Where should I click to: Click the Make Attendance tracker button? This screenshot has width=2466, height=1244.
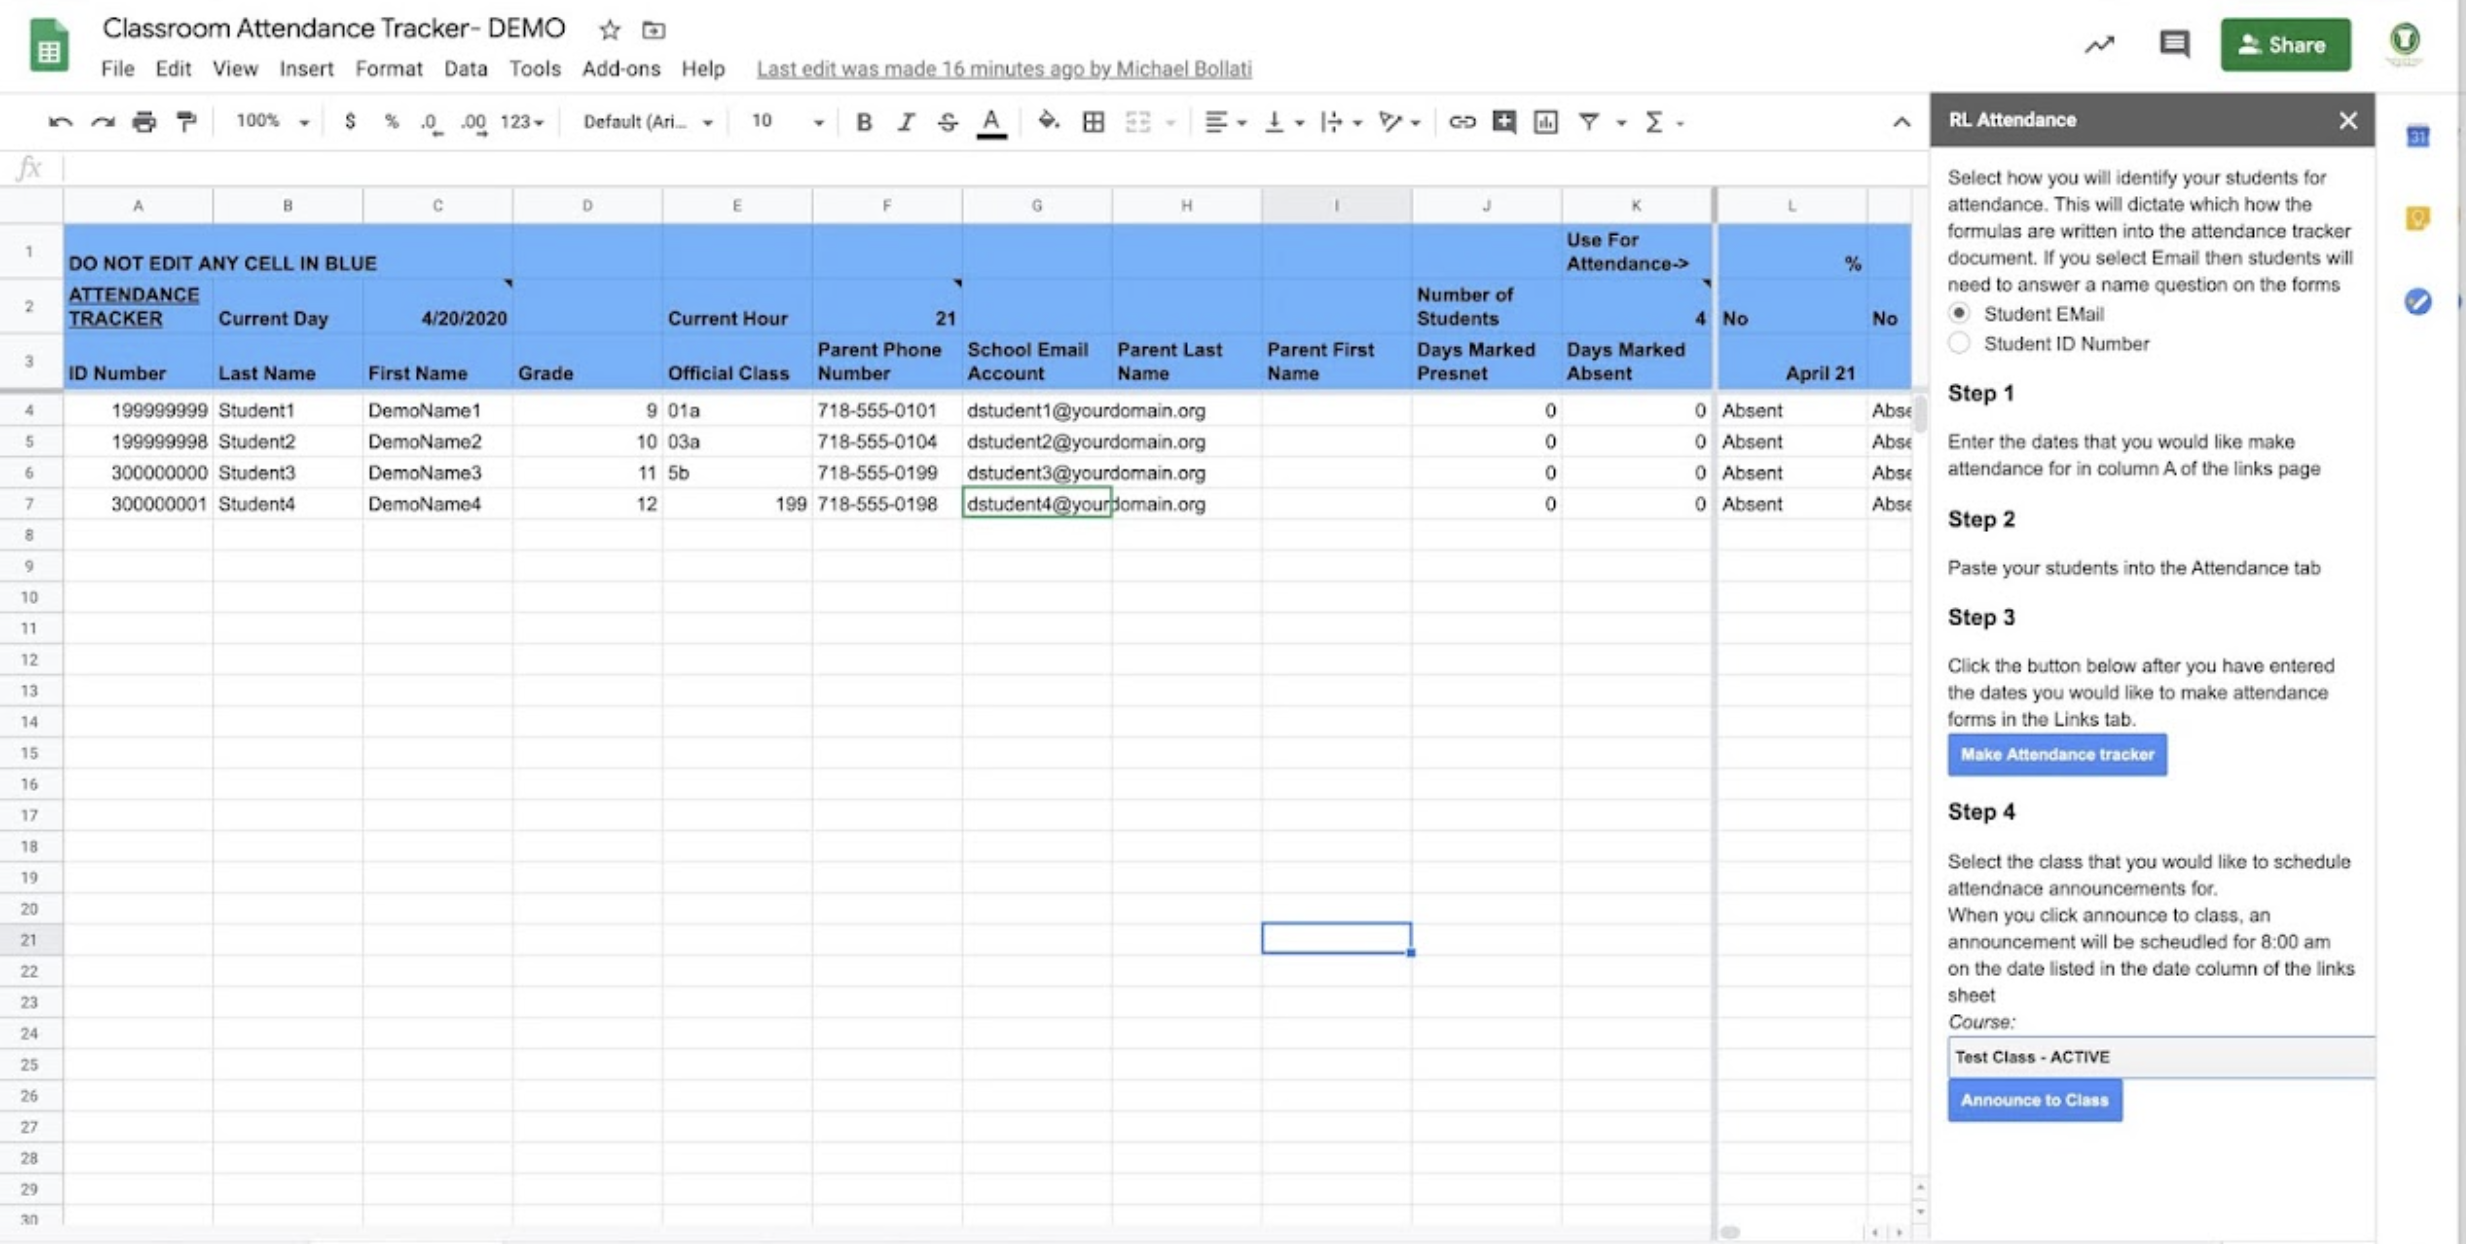(2056, 755)
